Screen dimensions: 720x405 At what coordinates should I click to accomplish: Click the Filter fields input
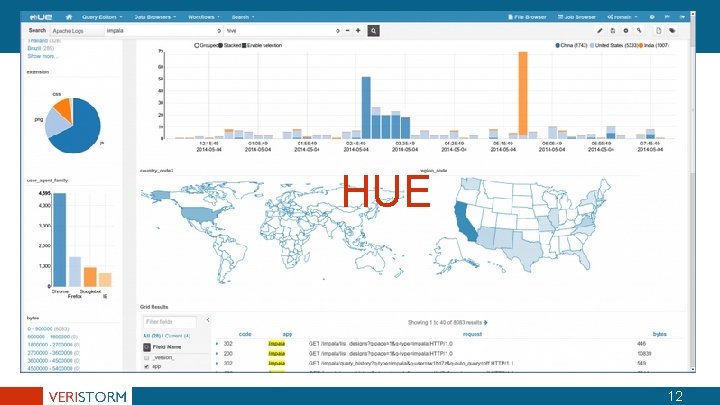point(169,321)
